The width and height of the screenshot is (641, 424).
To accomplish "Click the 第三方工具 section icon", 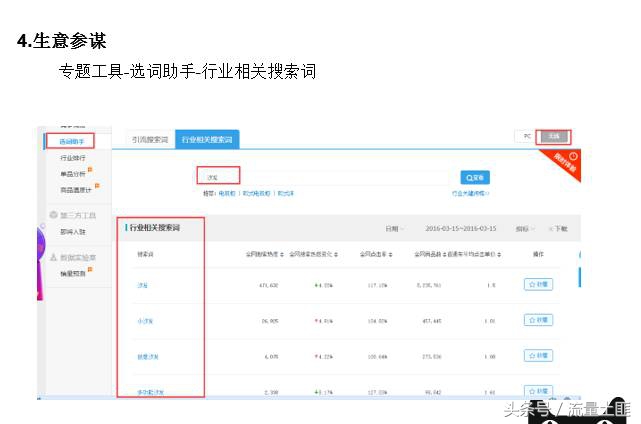I will 53,215.
